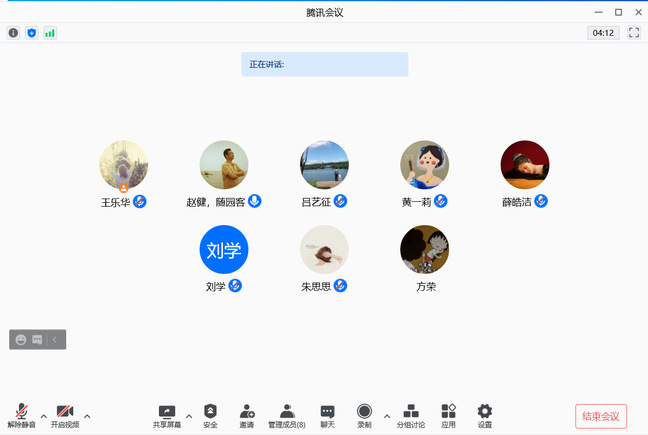This screenshot has width=648, height=435.
Task: Open the Apps (应用) panel
Action: [448, 415]
